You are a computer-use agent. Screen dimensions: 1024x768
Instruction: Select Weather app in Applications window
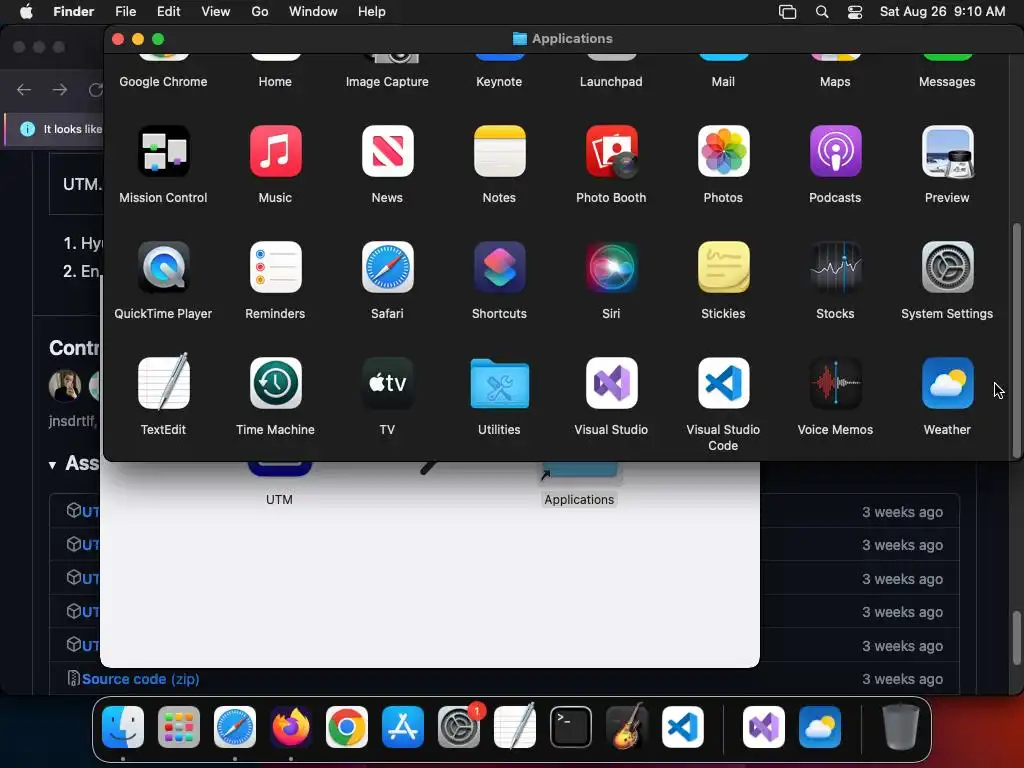(948, 383)
